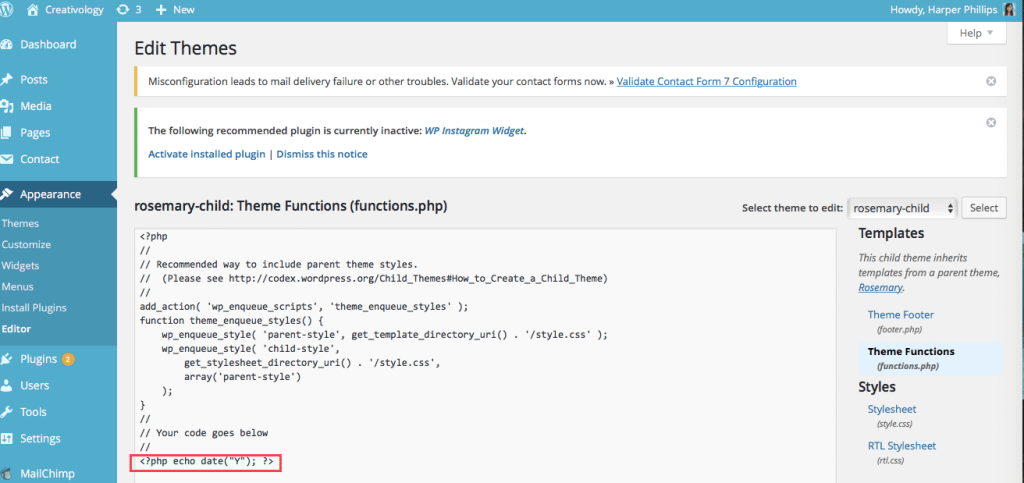1024x483 pixels.
Task: Open Customize submenu item
Action: (x=26, y=244)
